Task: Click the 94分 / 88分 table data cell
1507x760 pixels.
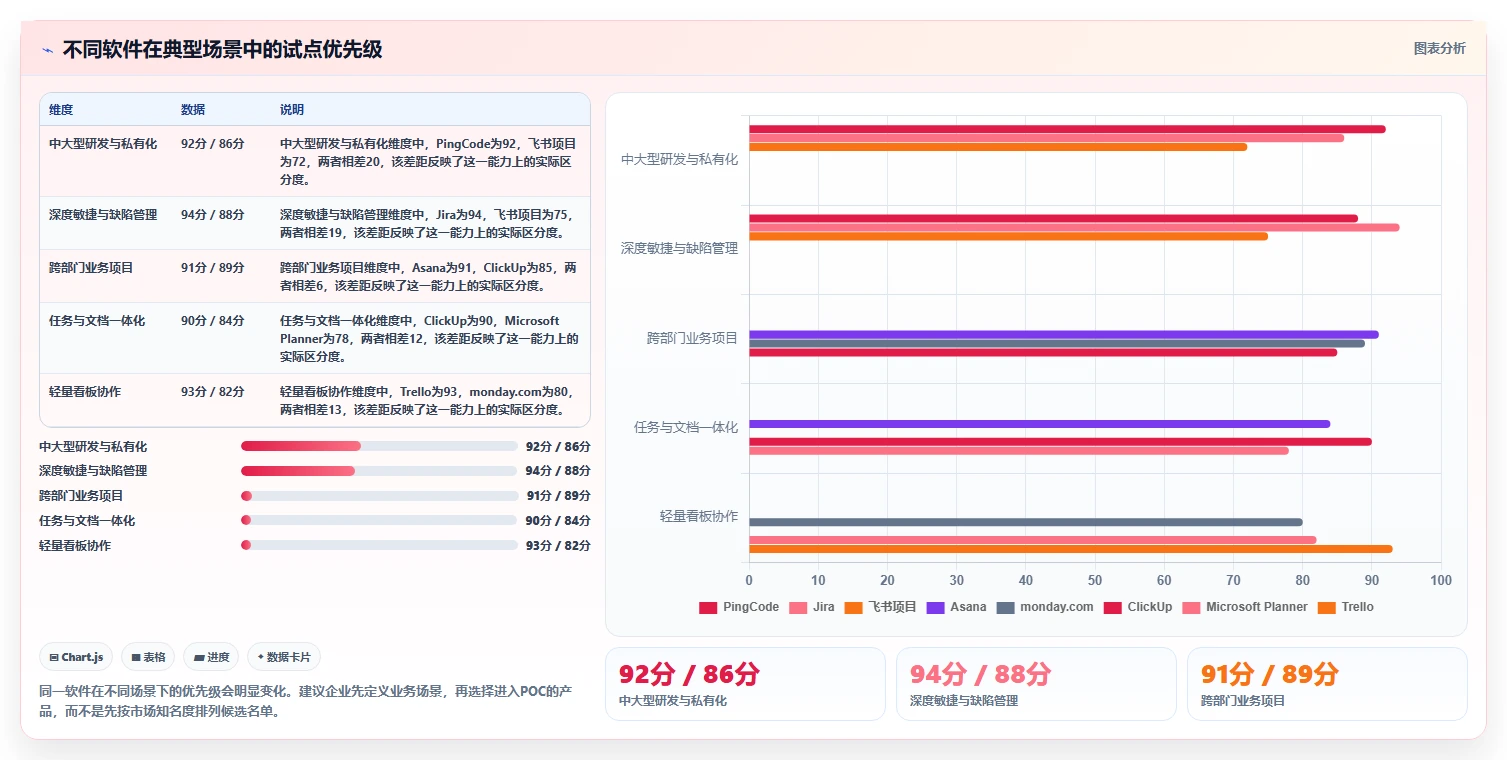Action: 213,214
